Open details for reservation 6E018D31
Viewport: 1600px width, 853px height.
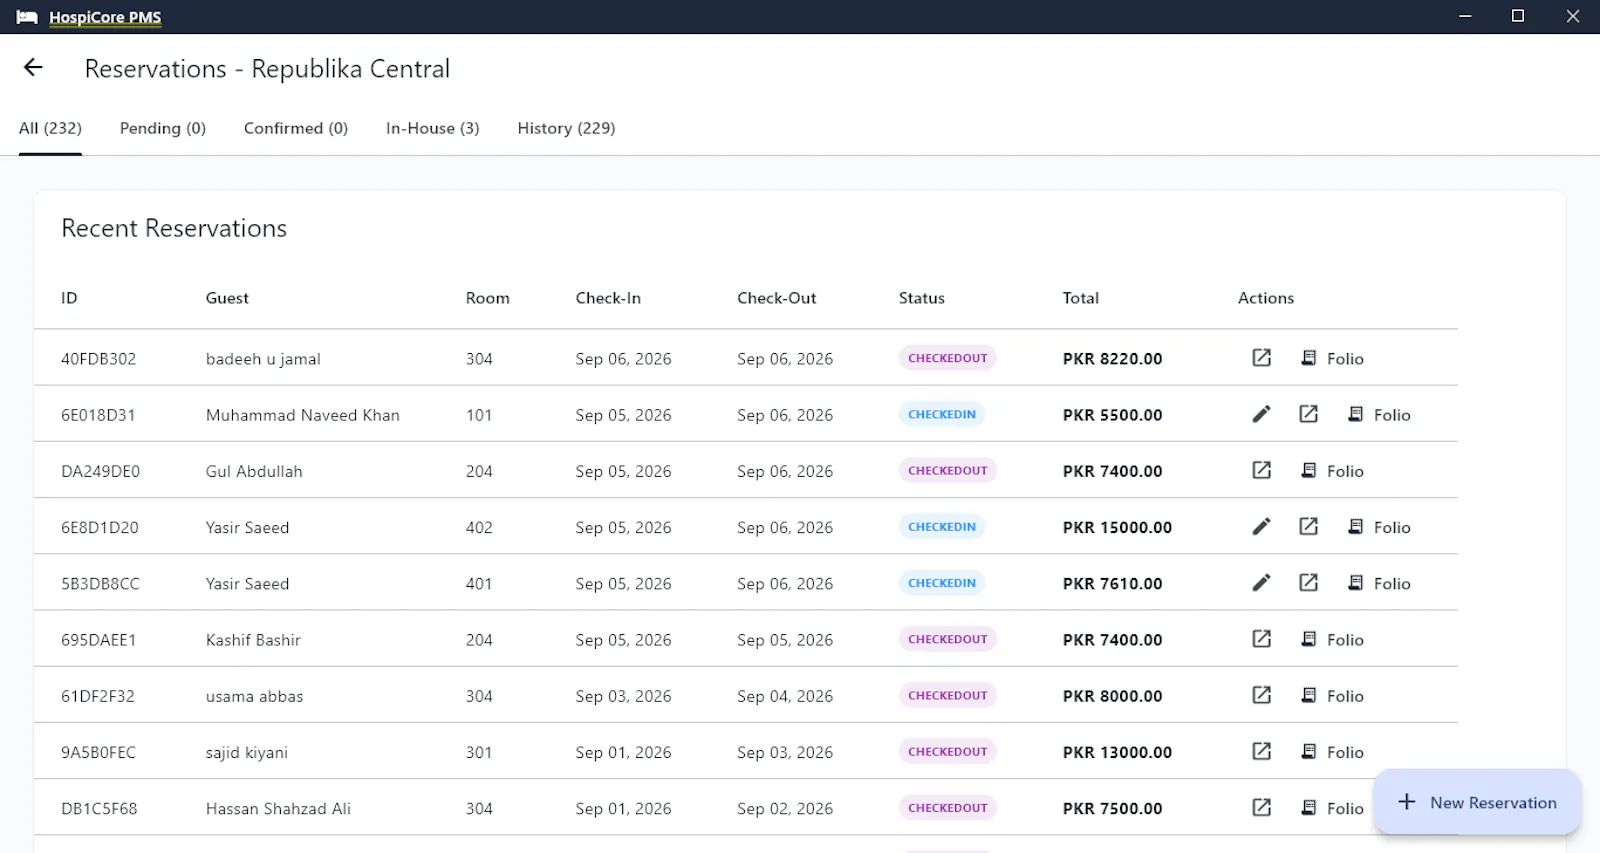coord(1309,414)
